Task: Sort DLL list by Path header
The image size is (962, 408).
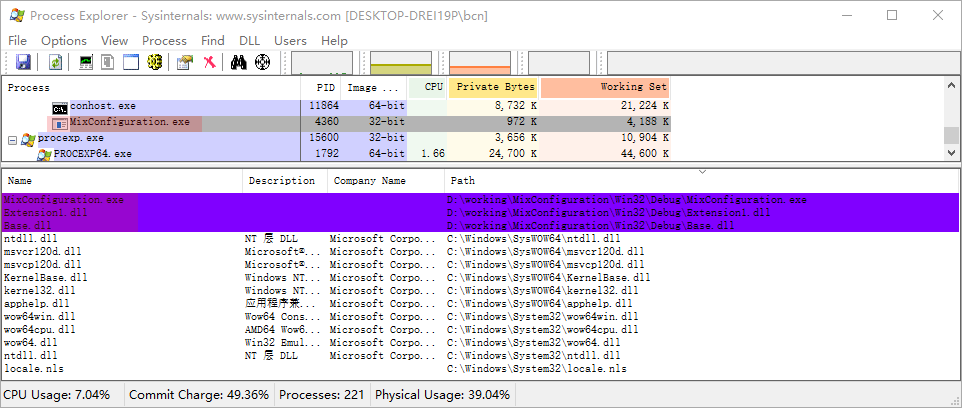Action: pyautogui.click(x=701, y=181)
